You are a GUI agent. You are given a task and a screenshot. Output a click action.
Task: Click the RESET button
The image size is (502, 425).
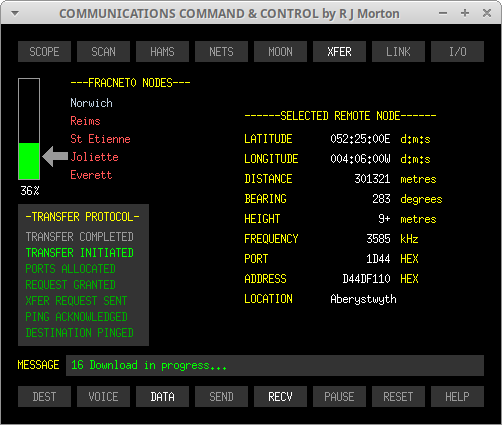coord(398,397)
